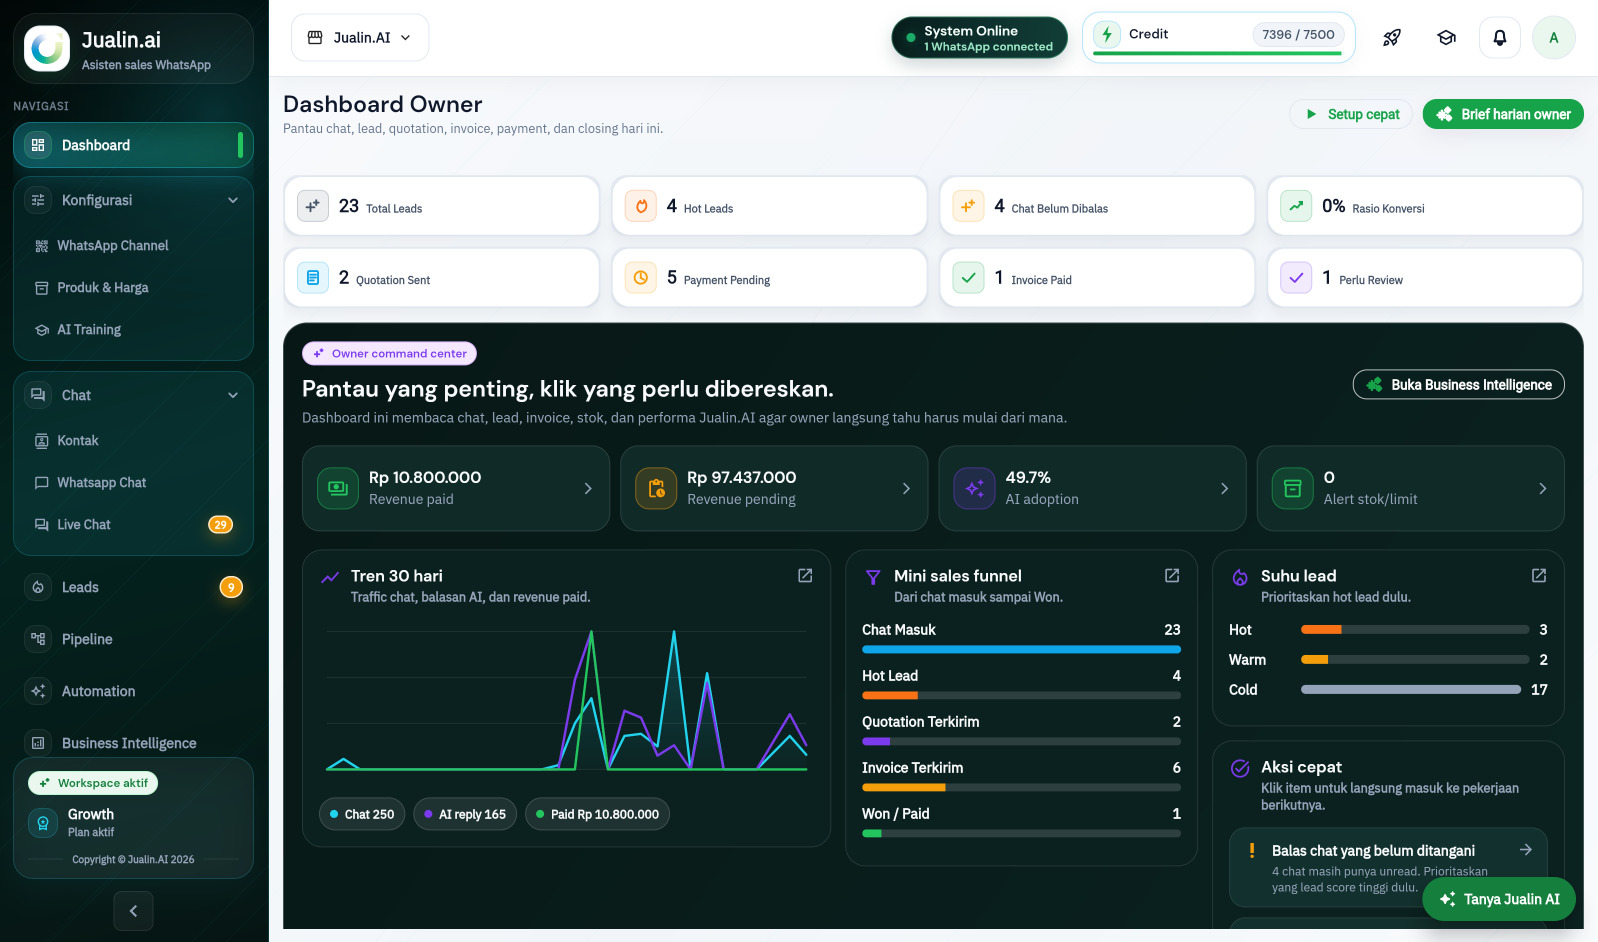Click the Chat Masuk funnel bar
Screen dimensions: 1598x942
click(1021, 650)
